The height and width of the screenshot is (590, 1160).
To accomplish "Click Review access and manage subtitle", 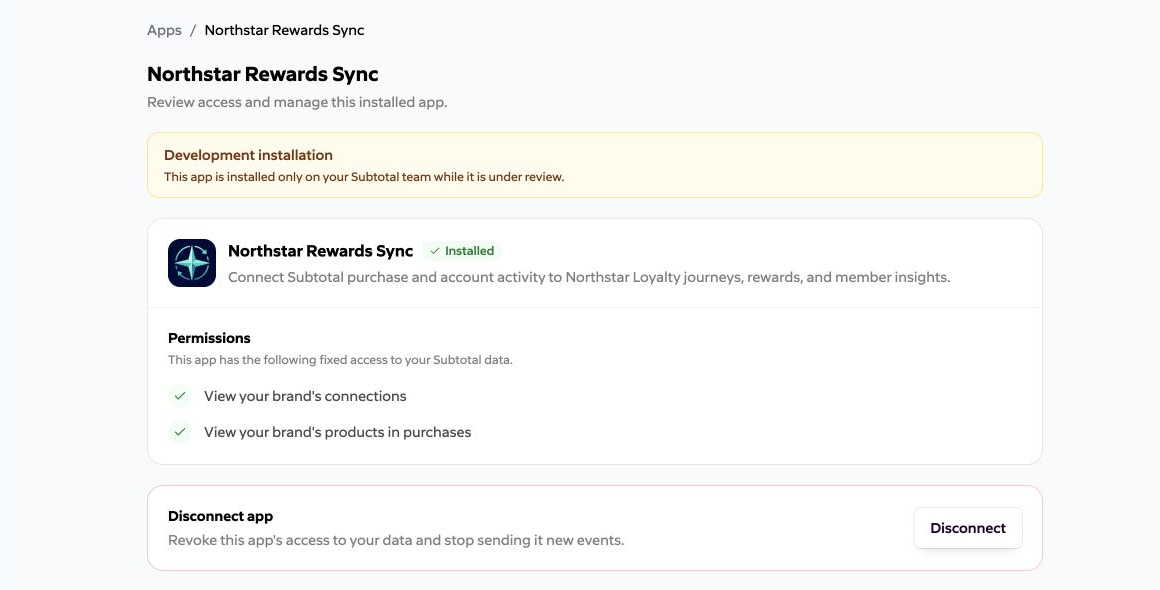I will tap(297, 102).
